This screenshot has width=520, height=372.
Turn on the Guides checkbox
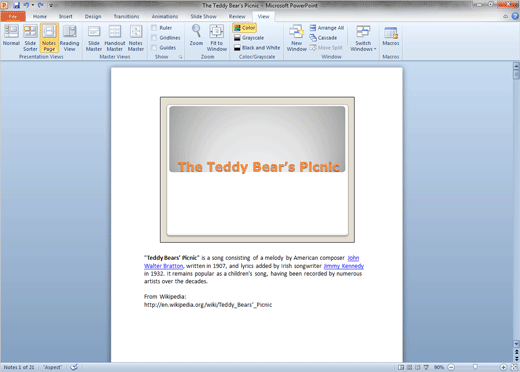pyautogui.click(x=154, y=48)
